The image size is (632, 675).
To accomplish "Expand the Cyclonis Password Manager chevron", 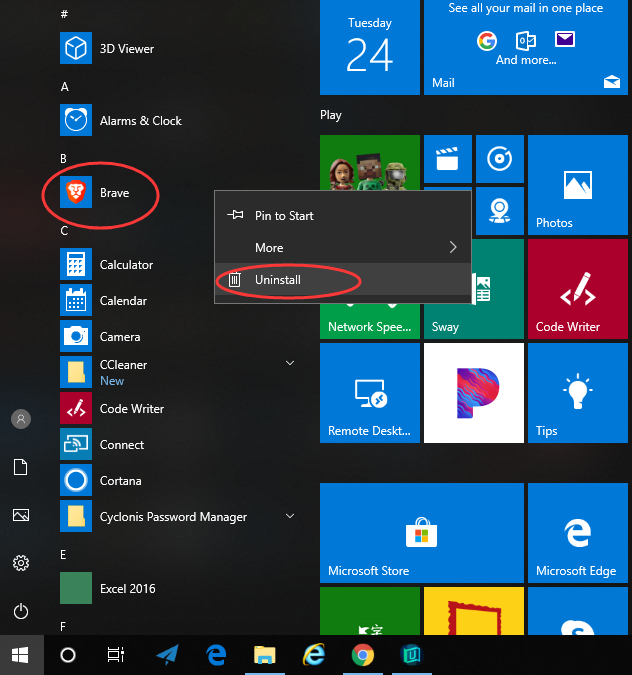I will pyautogui.click(x=290, y=516).
